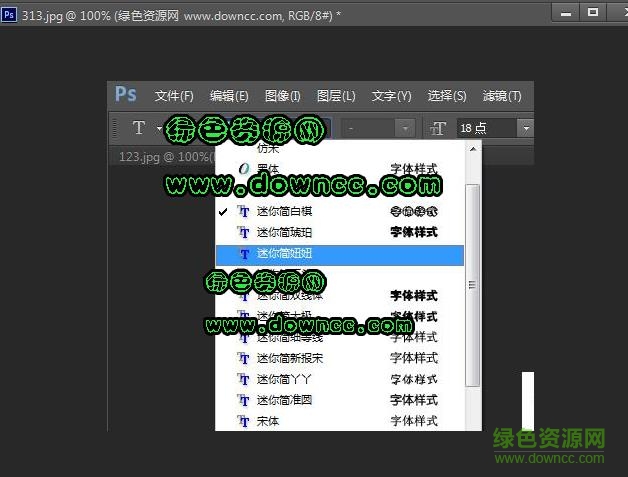This screenshot has width=628, height=477.
Task: Open the 文件(F) menu
Action: (x=174, y=96)
